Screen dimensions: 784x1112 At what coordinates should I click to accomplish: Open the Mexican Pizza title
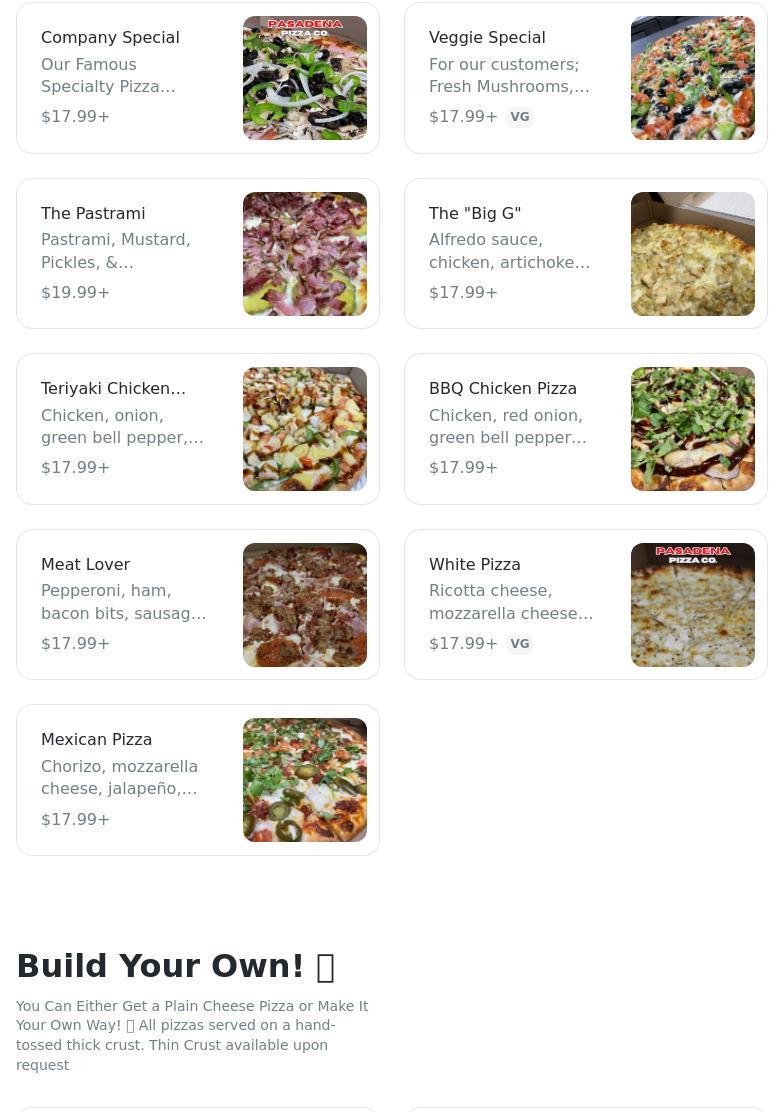(x=96, y=739)
